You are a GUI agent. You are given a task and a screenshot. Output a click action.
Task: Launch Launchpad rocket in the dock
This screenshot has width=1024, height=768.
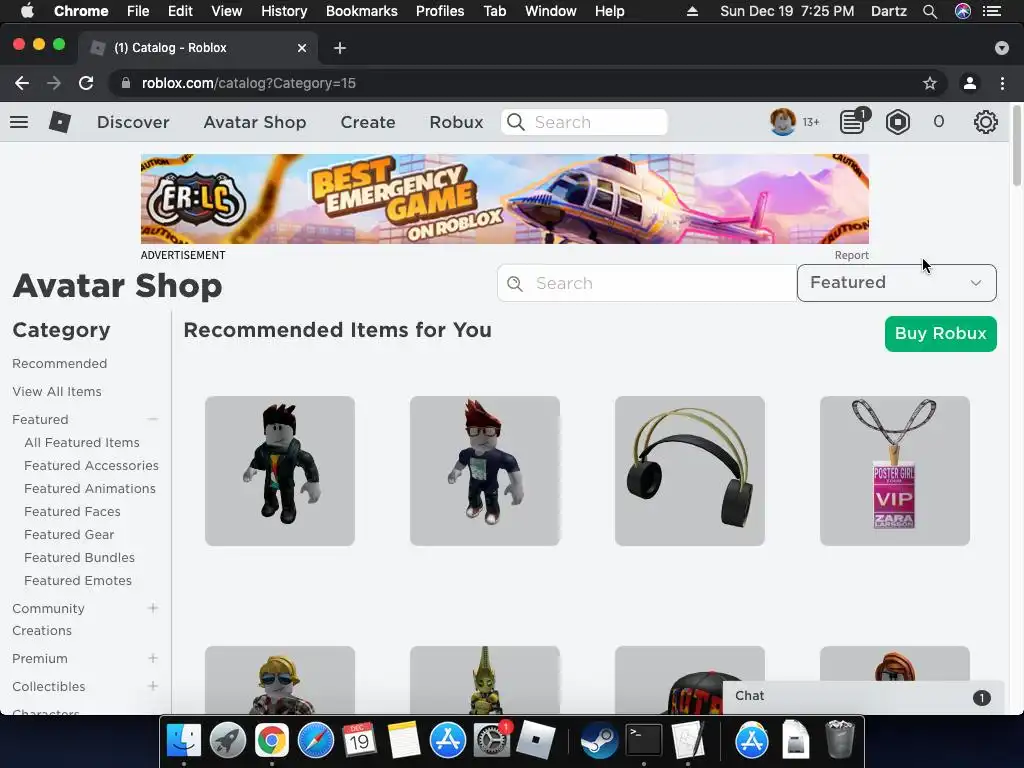[x=227, y=741]
